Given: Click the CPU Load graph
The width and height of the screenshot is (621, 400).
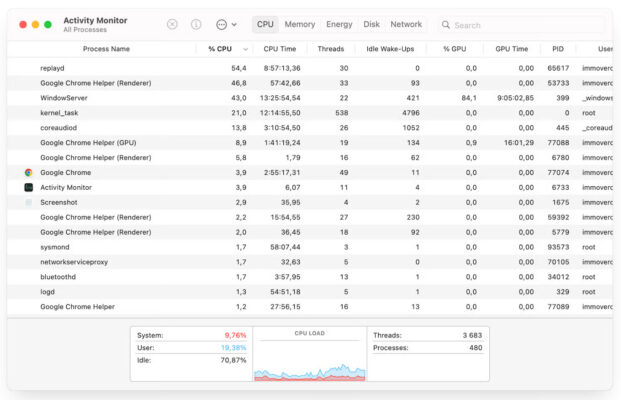Looking at the screenshot, I should [x=309, y=358].
